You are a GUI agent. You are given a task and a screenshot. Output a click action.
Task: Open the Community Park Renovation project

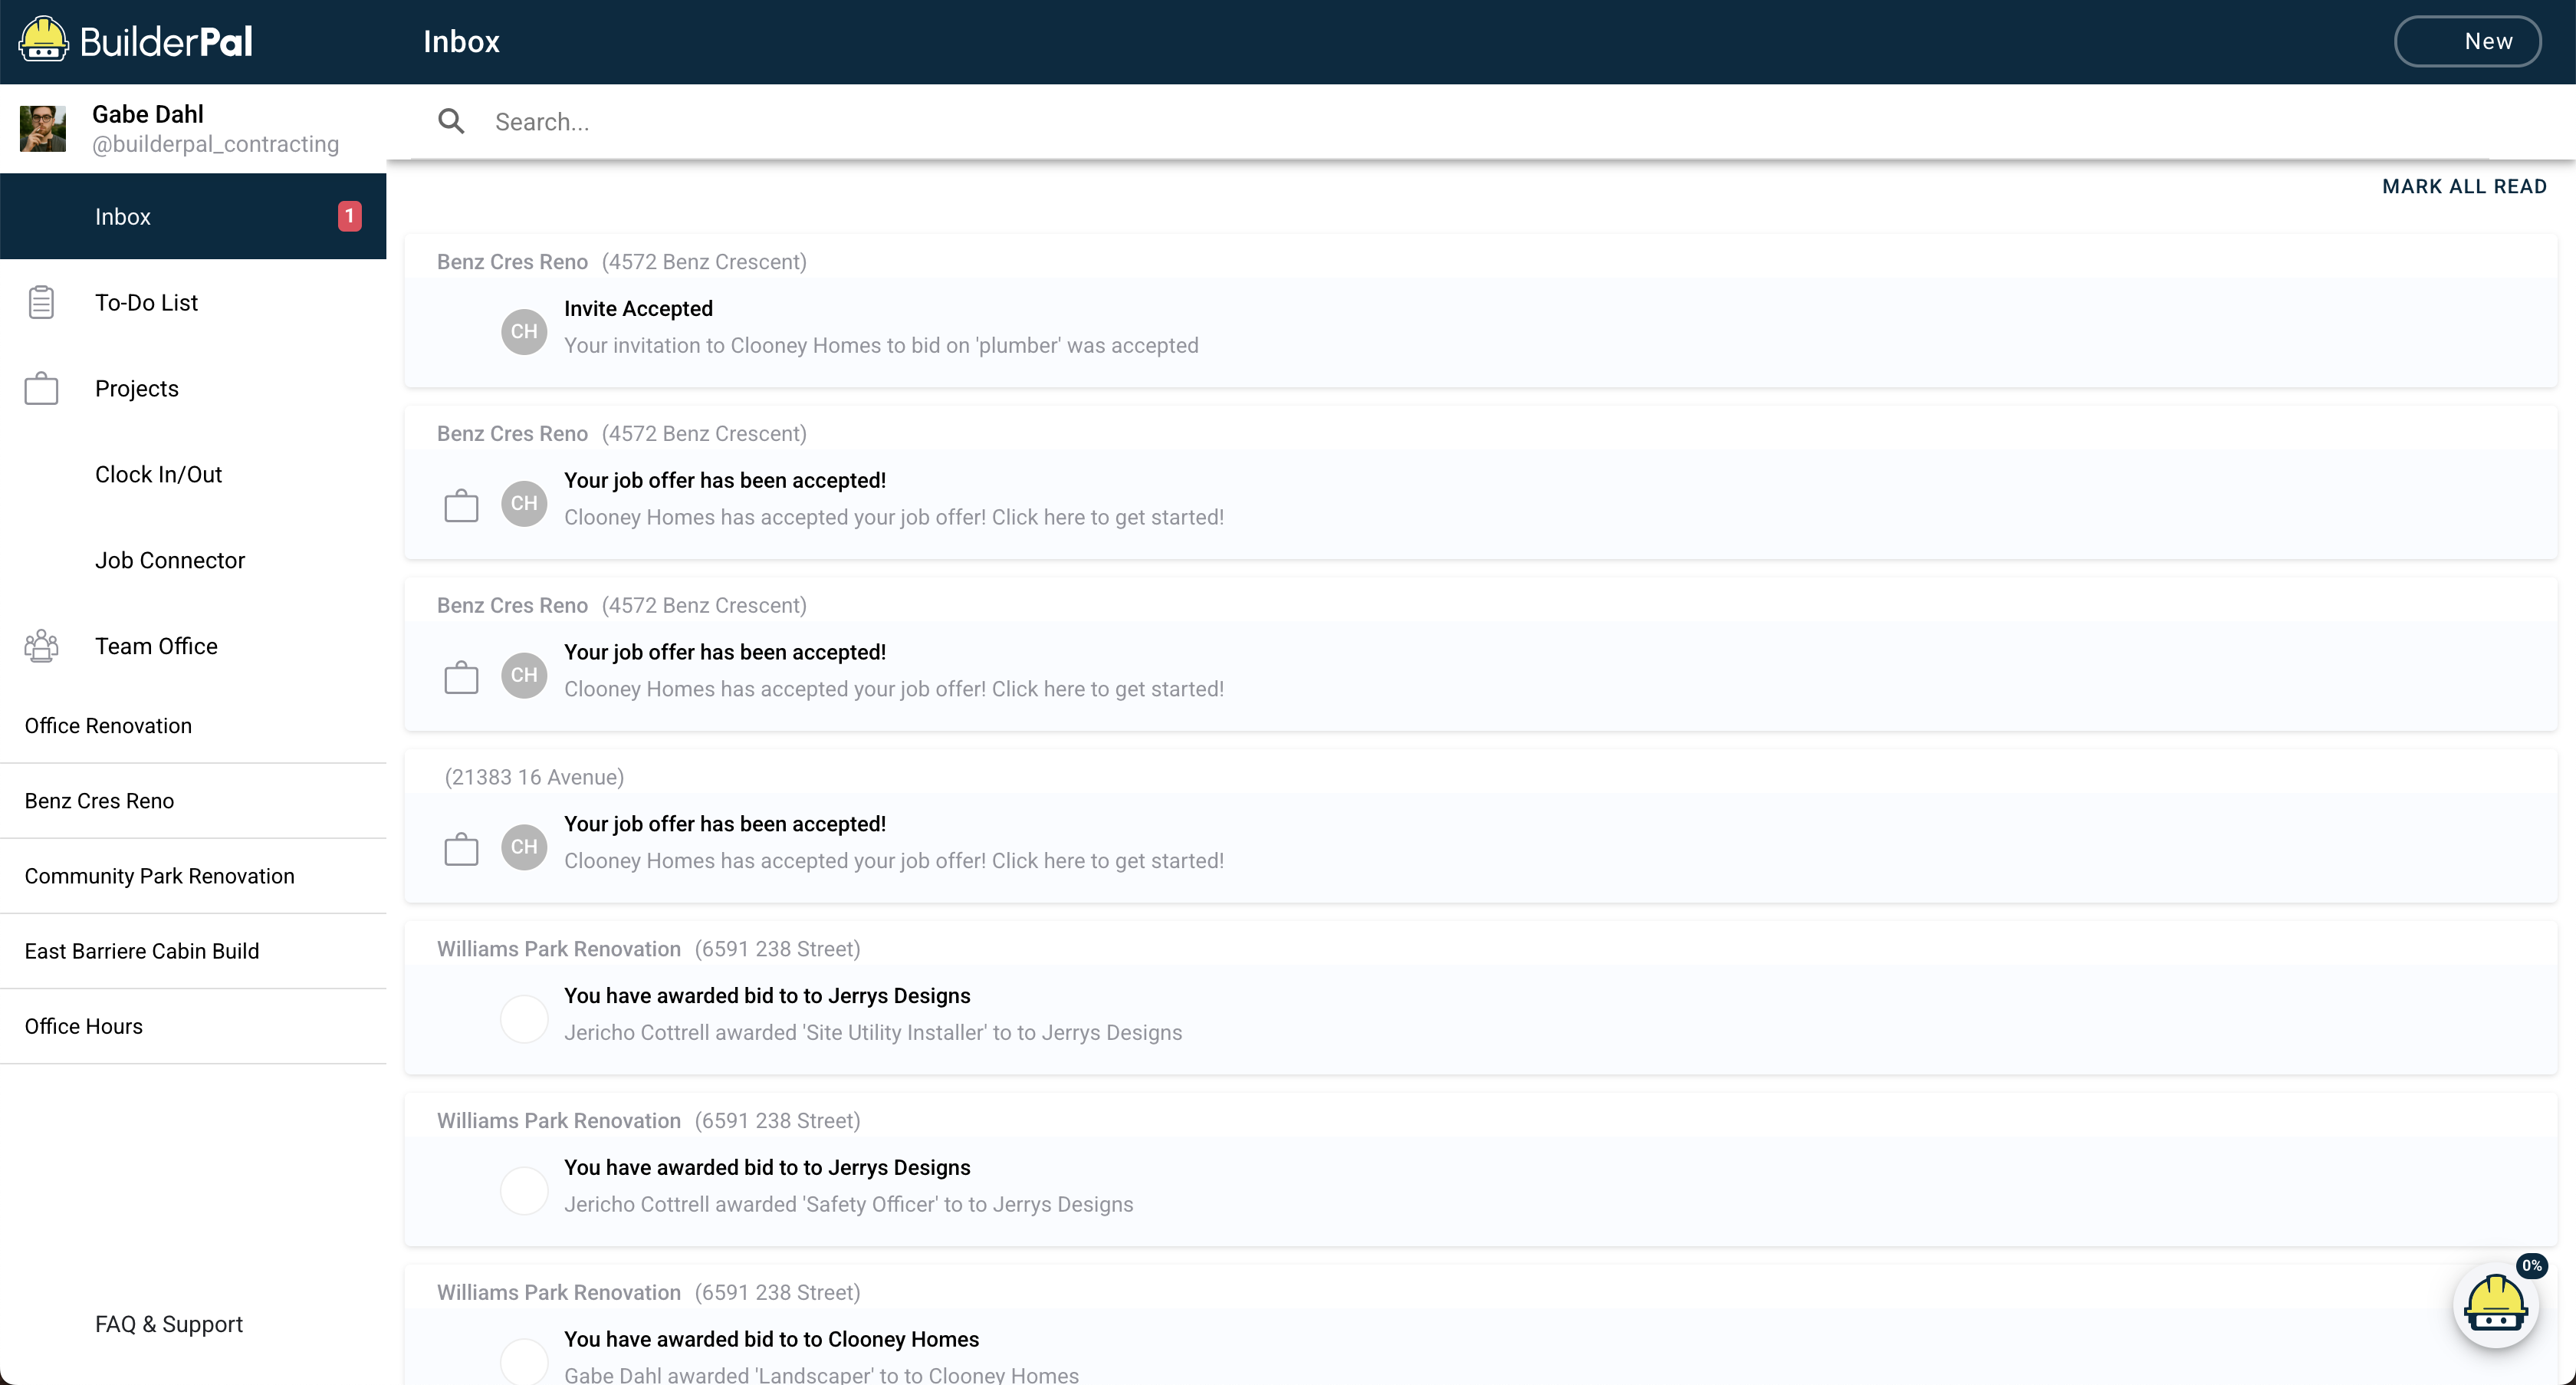click(x=160, y=876)
